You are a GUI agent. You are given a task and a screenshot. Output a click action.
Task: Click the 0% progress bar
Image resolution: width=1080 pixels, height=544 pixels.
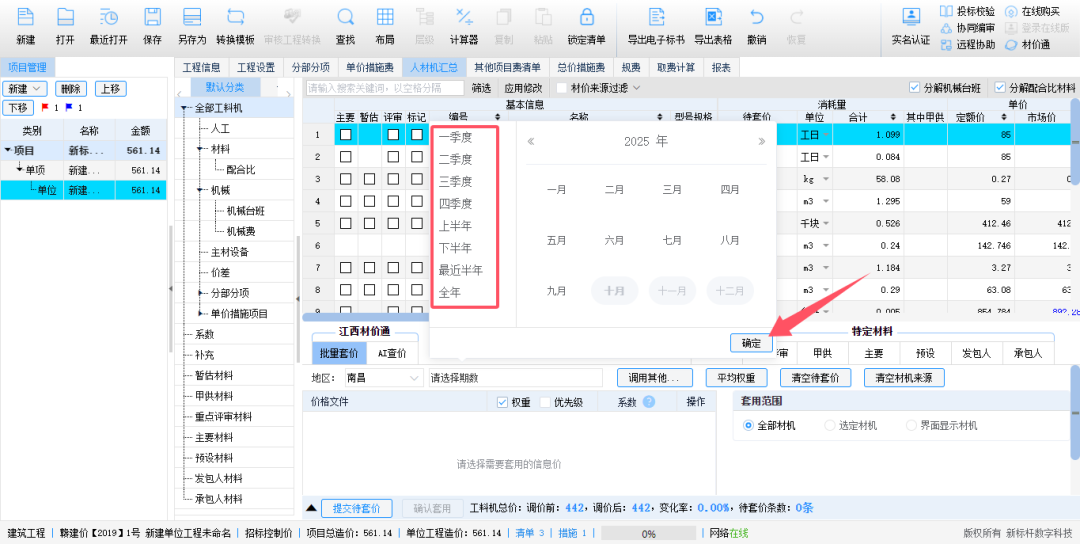(x=649, y=533)
